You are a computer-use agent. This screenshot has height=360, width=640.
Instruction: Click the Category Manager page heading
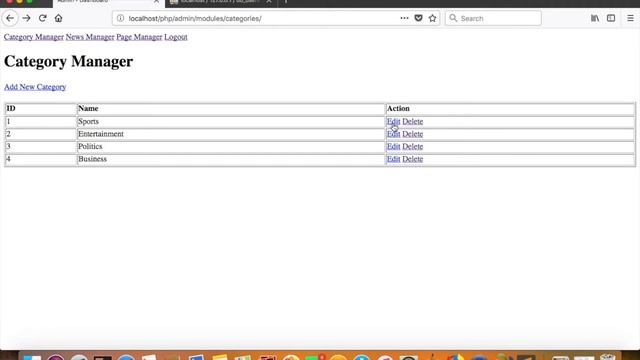pyautogui.click(x=69, y=62)
